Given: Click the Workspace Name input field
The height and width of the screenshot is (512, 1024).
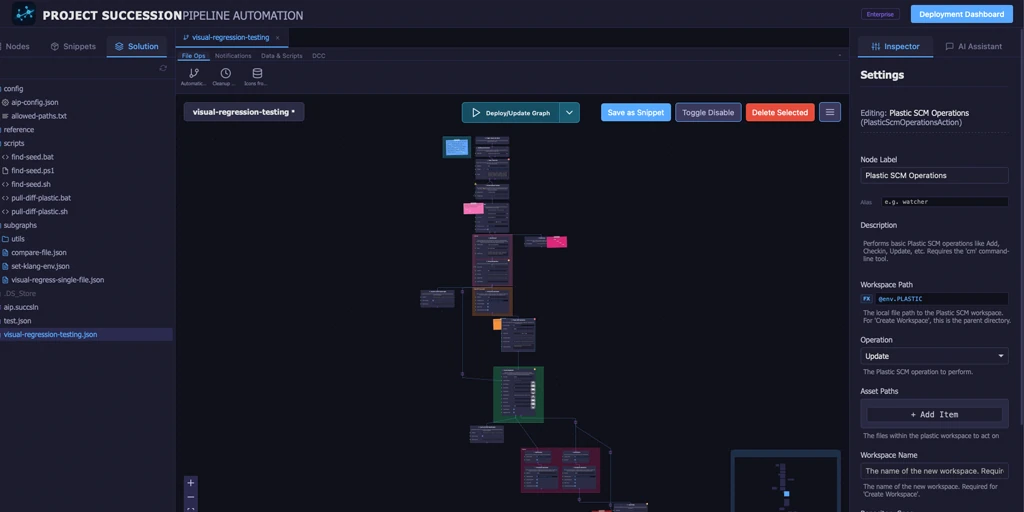Looking at the screenshot, I should pos(934,471).
